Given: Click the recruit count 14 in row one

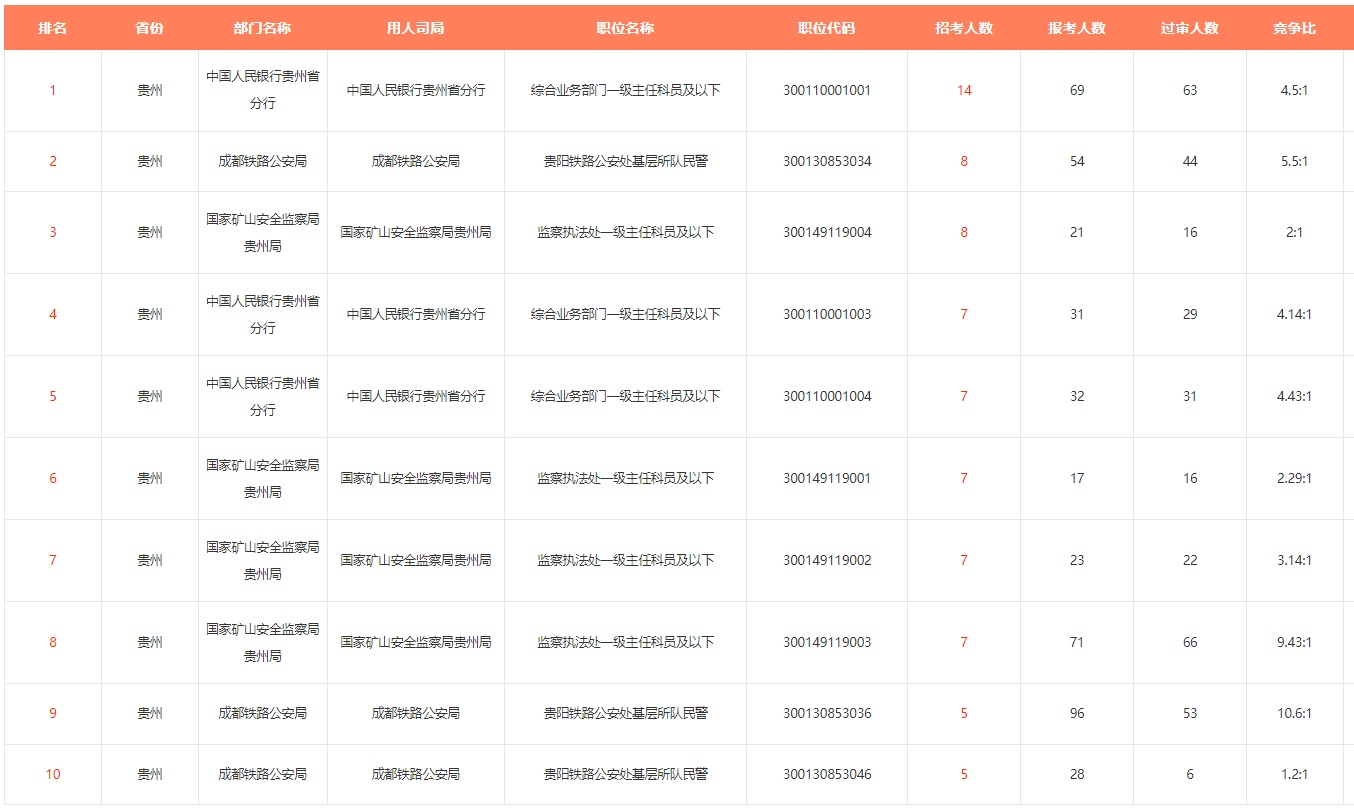Looking at the screenshot, I should pyautogui.click(x=963, y=90).
